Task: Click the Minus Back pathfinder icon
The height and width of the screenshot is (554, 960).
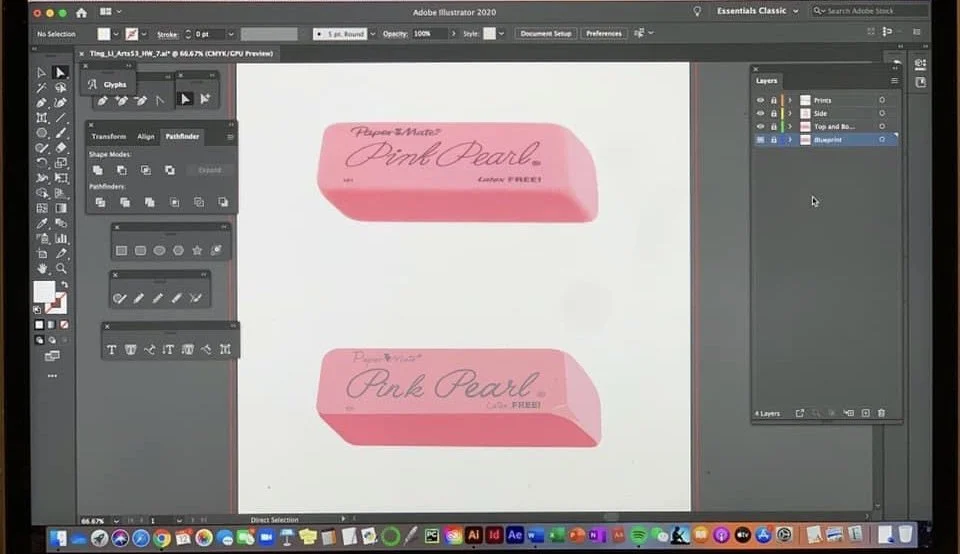Action: [223, 202]
